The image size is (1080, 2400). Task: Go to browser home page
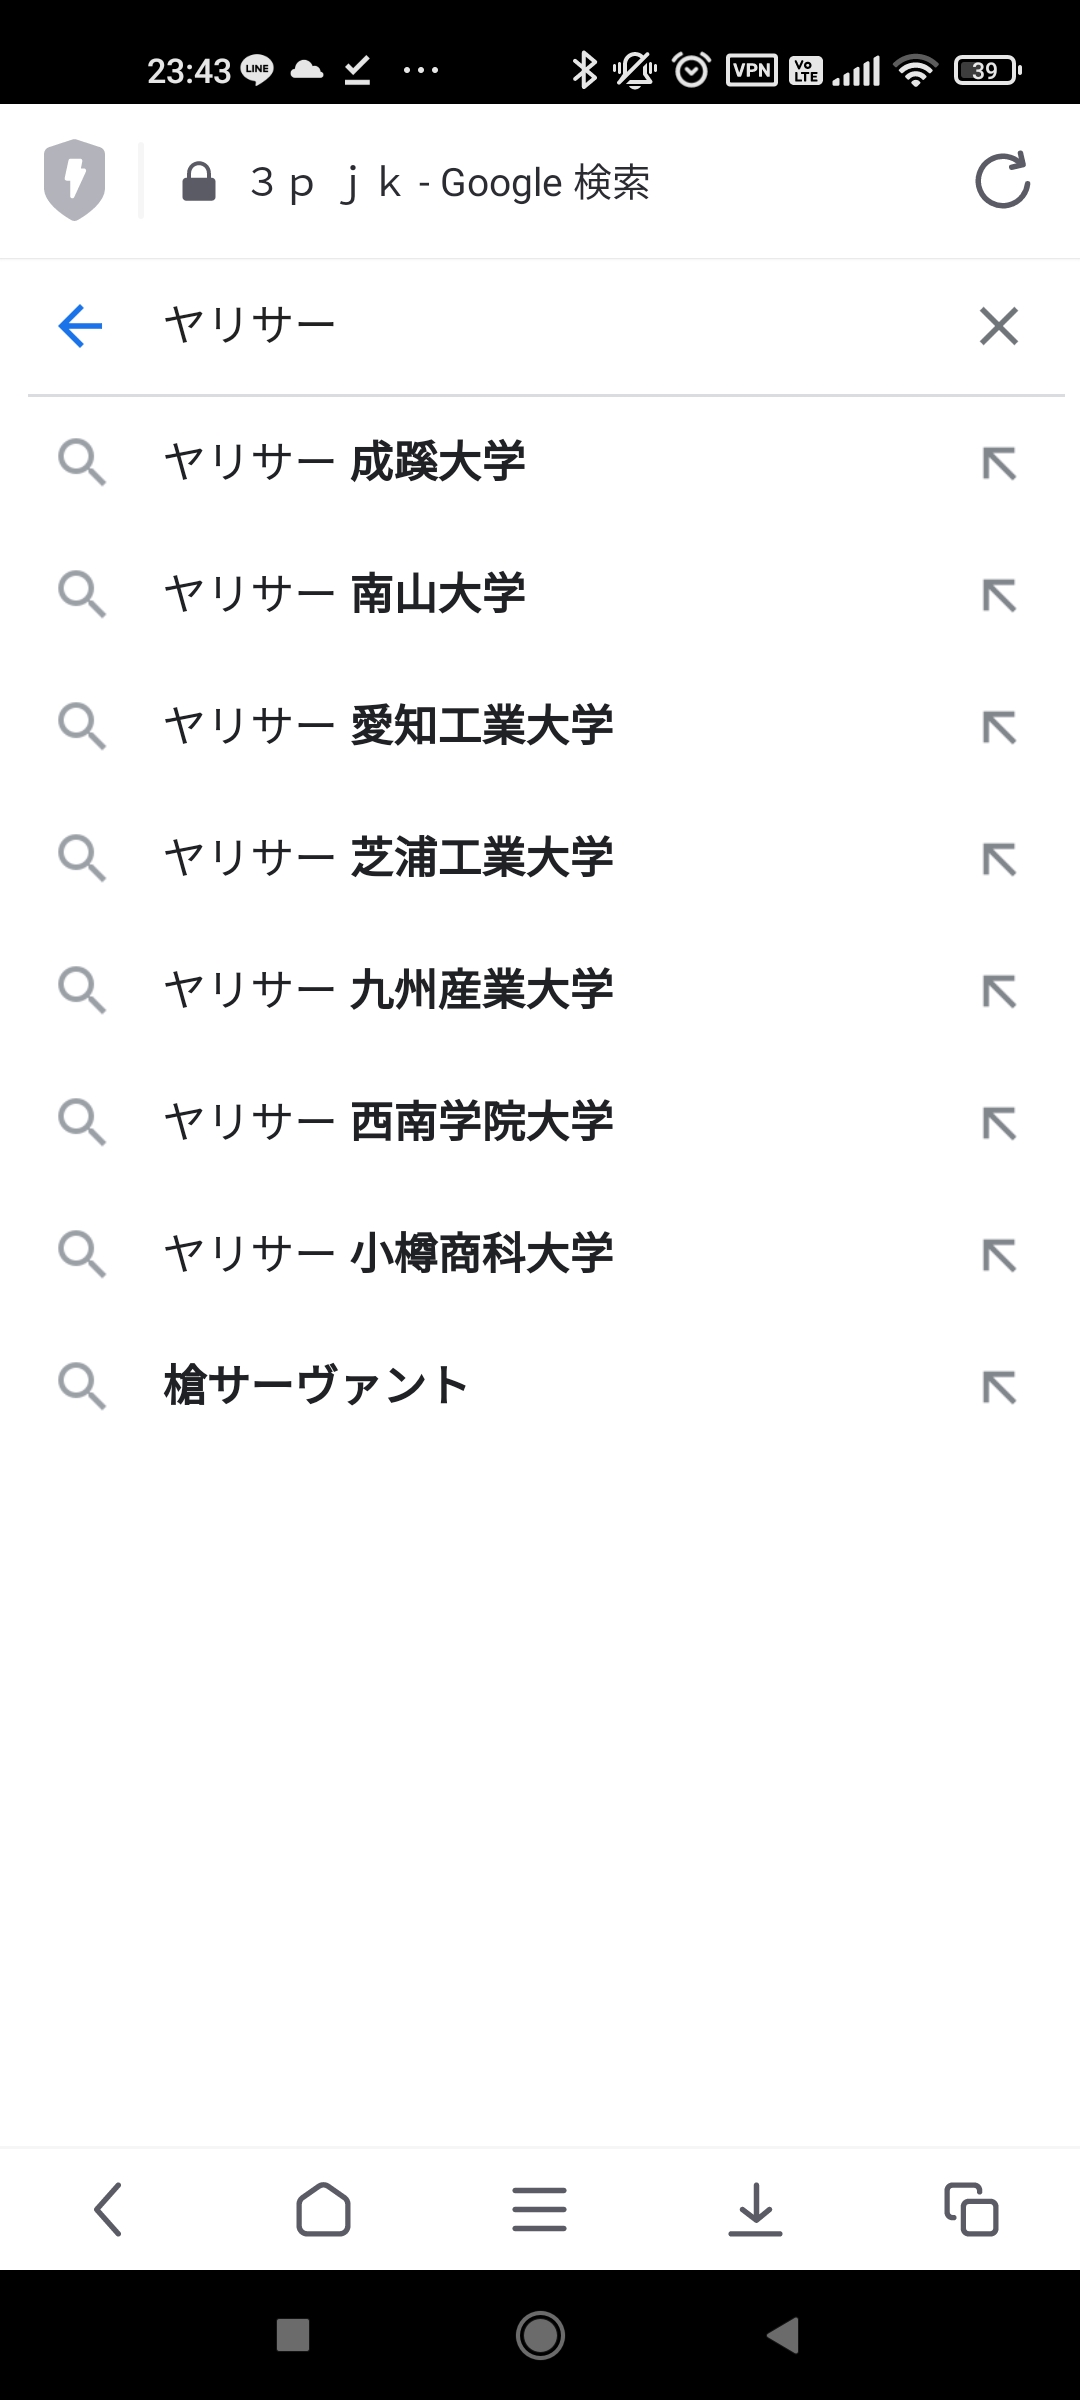click(323, 2209)
